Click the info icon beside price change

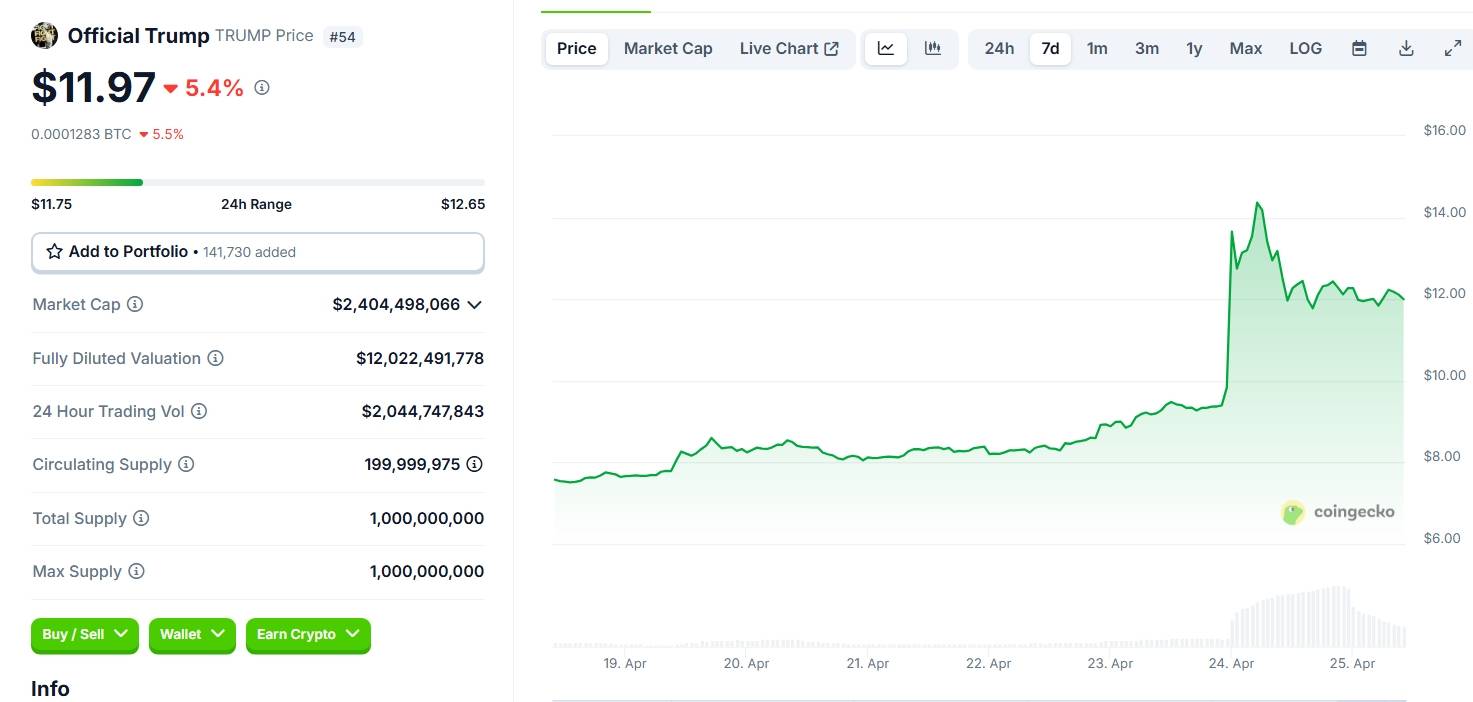coord(262,88)
